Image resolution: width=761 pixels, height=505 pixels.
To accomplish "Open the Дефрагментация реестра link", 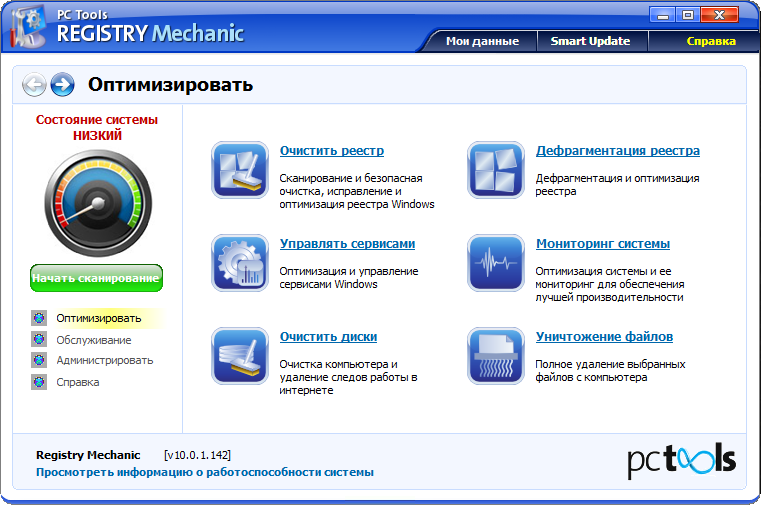I will pyautogui.click(x=618, y=151).
